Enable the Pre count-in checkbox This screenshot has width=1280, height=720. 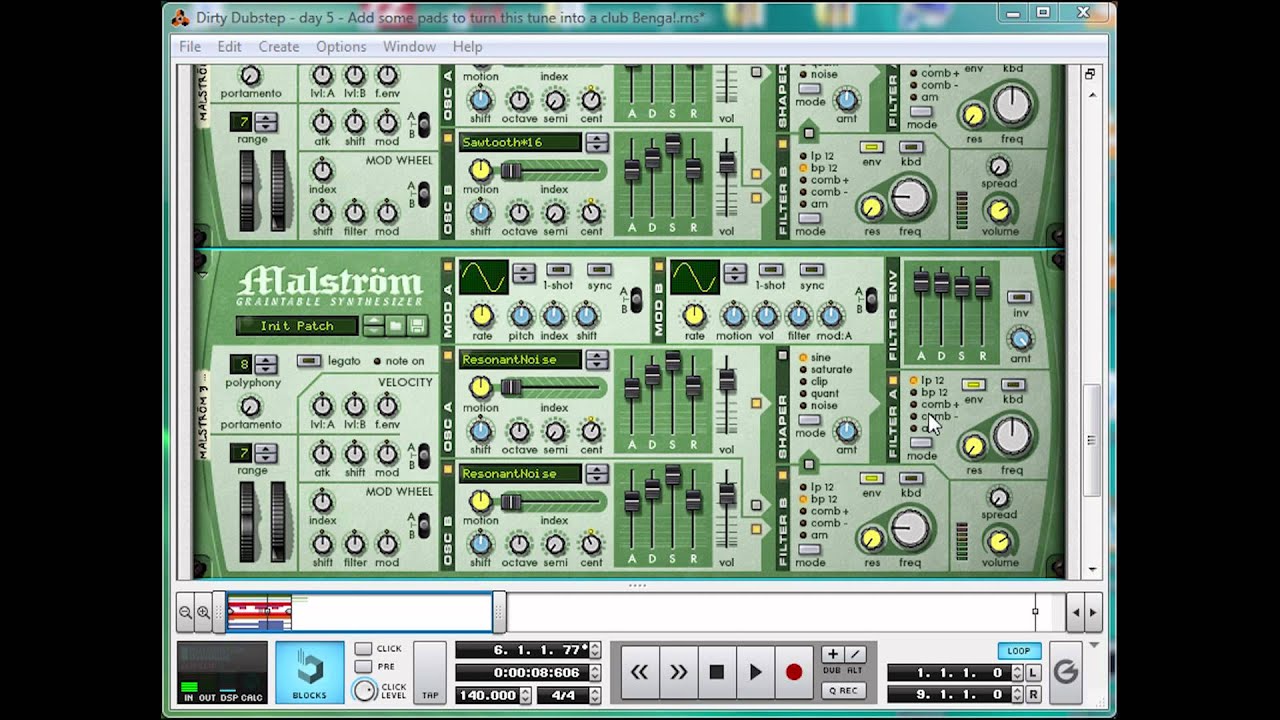(x=363, y=667)
